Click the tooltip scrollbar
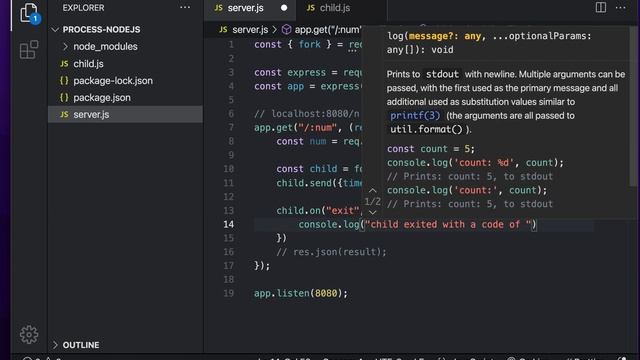 pyautogui.click(x=633, y=106)
